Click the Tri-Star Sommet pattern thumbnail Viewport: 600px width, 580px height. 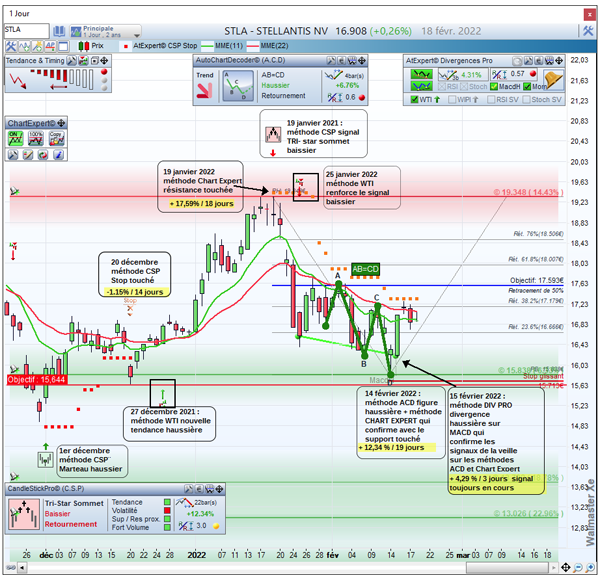point(24,514)
